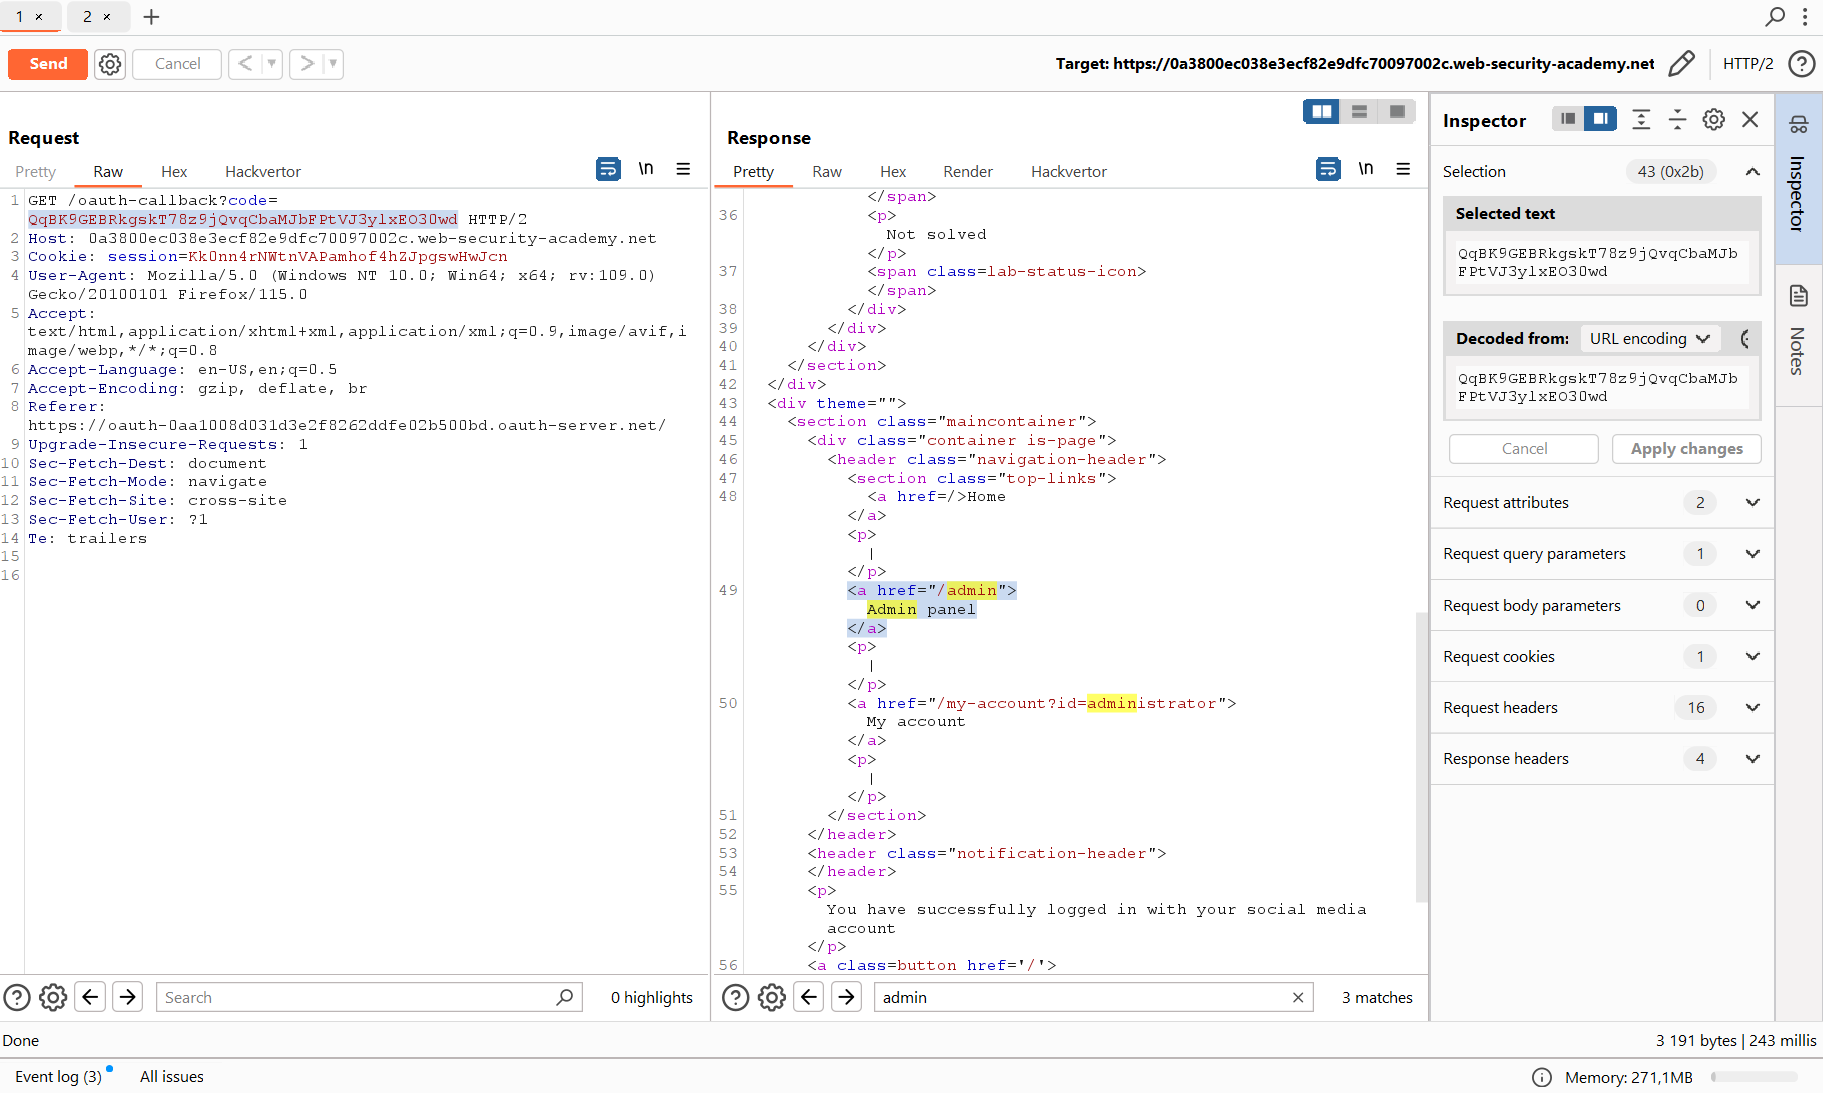Viewport: 1823px width, 1094px height.
Task: Open the Decoded from URL encoding dropdown
Action: (x=1650, y=339)
